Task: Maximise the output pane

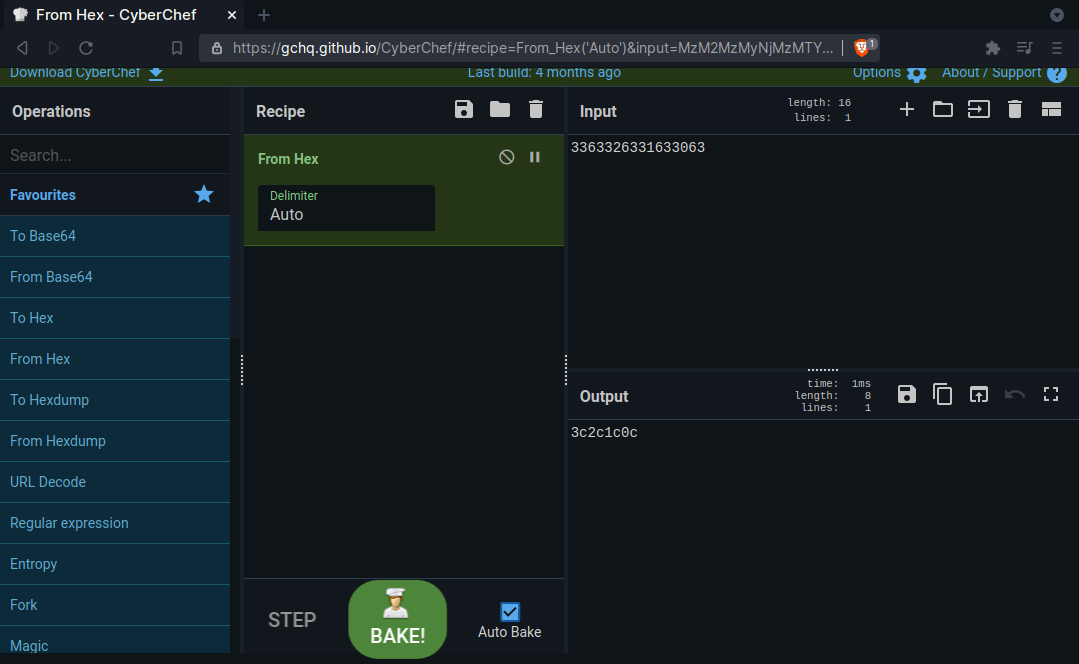Action: pos(1051,394)
